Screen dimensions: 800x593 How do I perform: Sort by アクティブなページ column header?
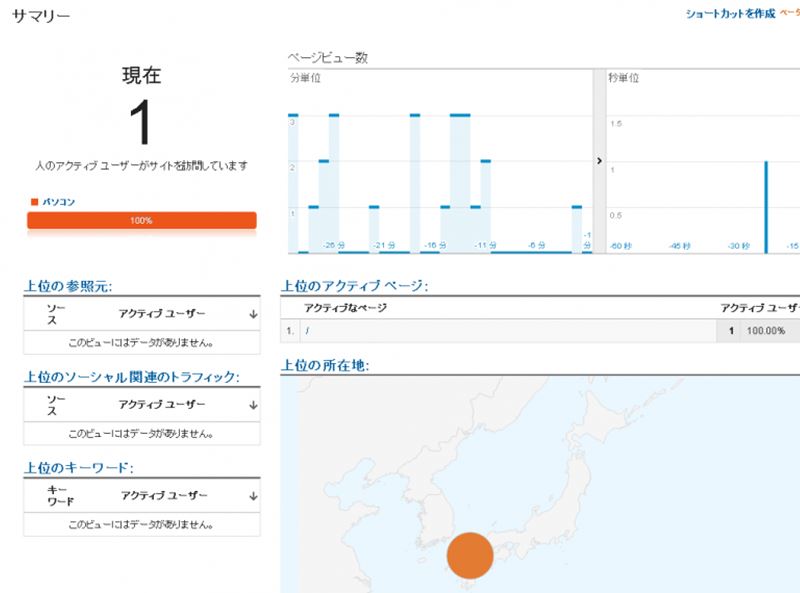click(345, 309)
